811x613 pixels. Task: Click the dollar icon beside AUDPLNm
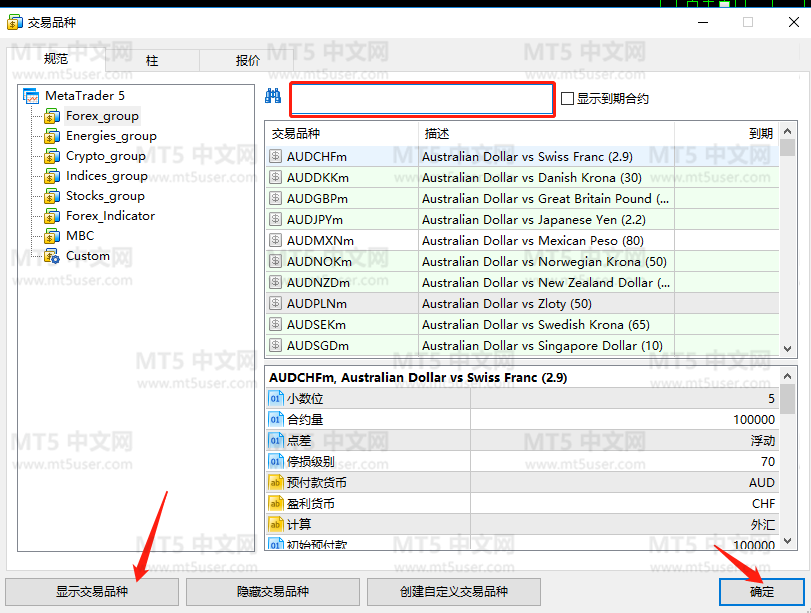click(x=276, y=303)
